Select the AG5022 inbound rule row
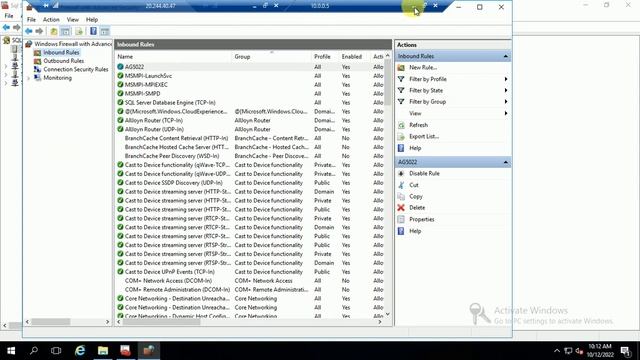 point(250,67)
